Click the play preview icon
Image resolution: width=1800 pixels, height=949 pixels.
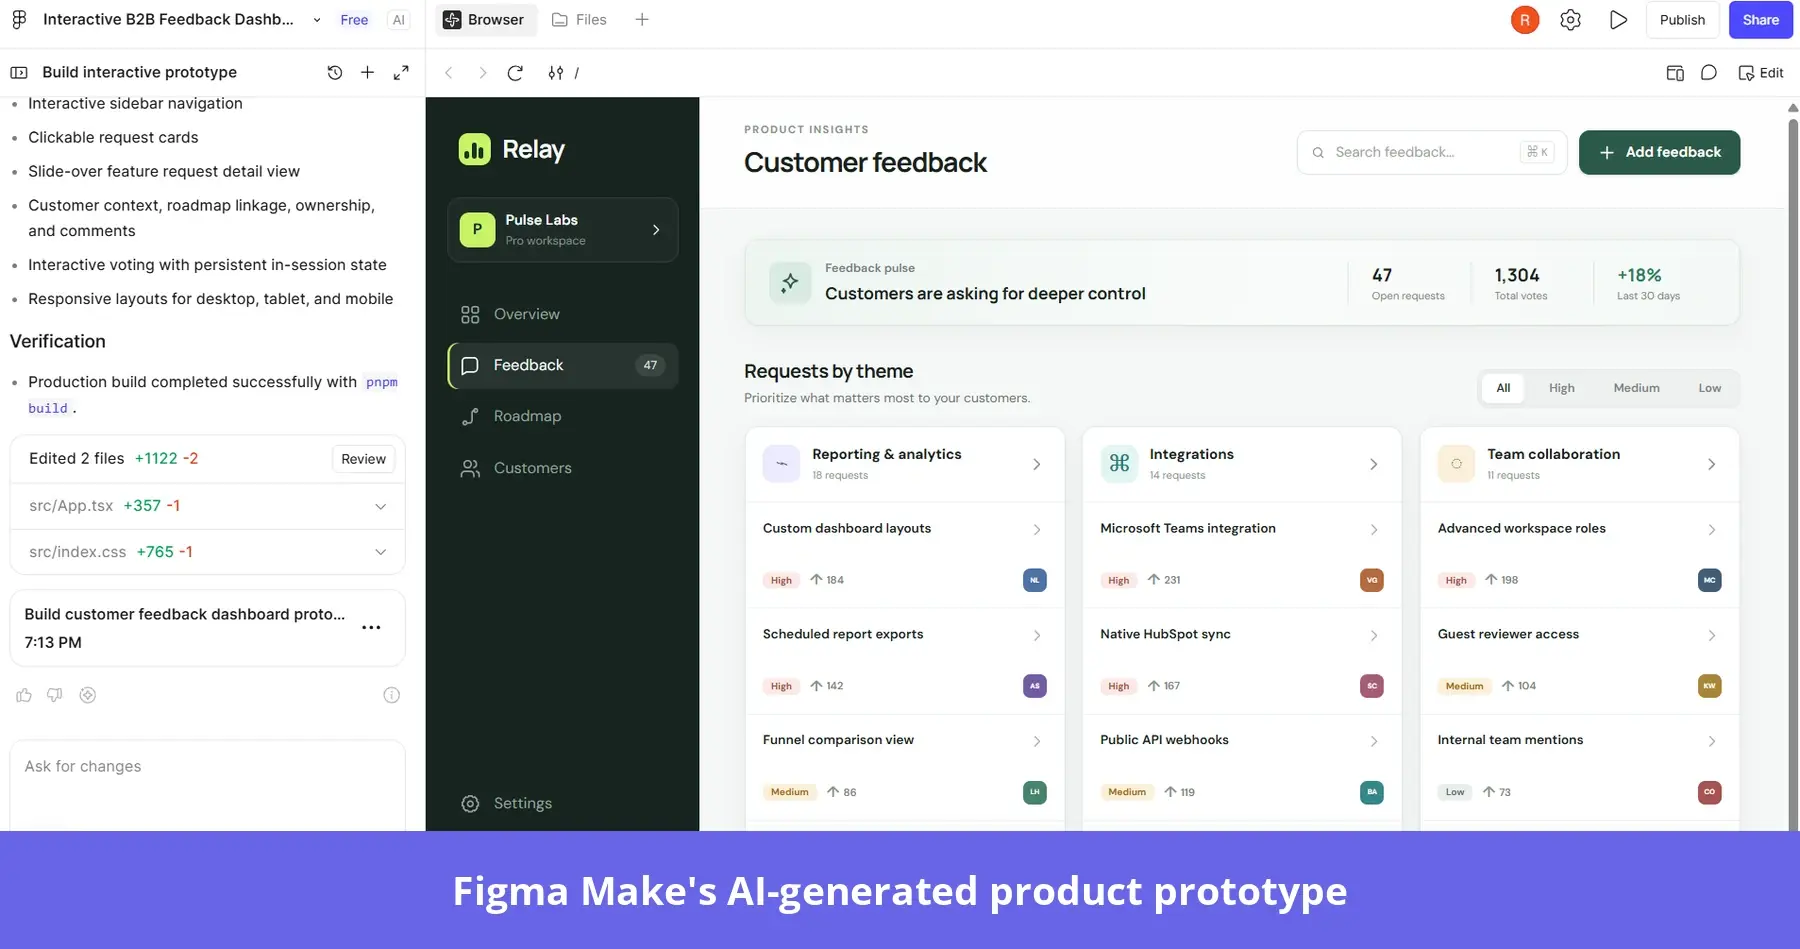[x=1618, y=20]
